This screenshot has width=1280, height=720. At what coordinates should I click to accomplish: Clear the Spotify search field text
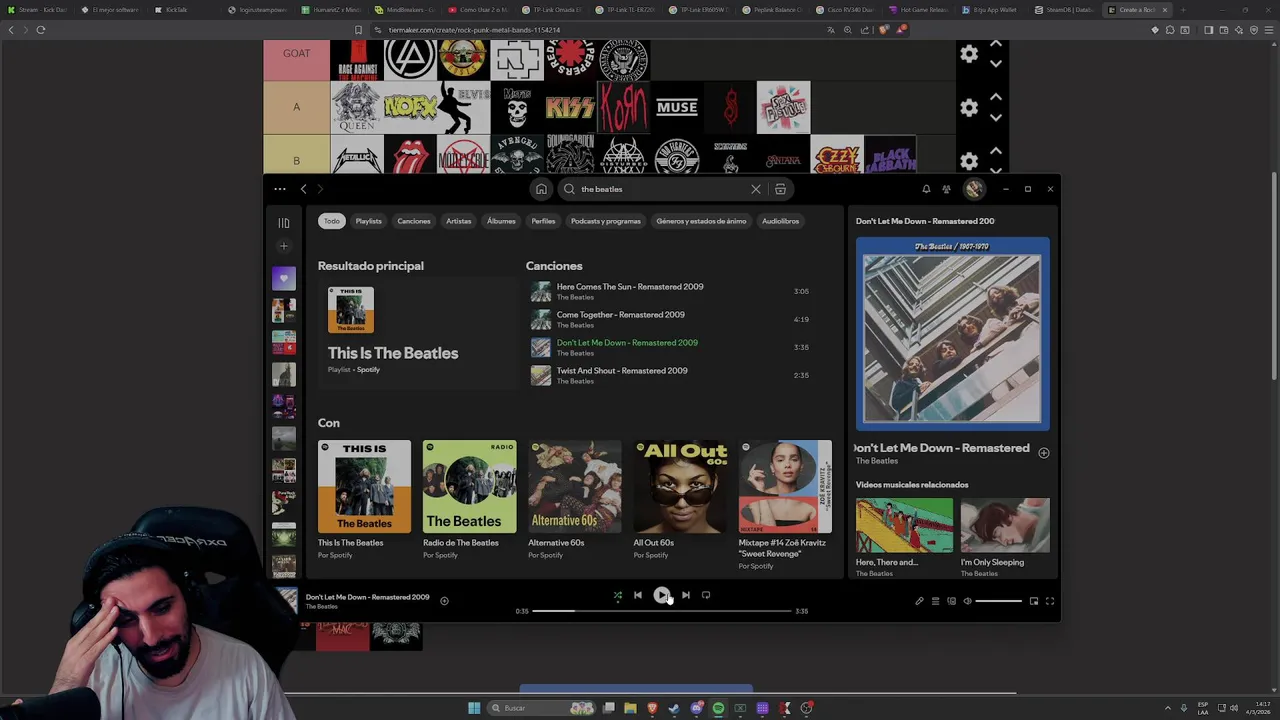pos(756,189)
